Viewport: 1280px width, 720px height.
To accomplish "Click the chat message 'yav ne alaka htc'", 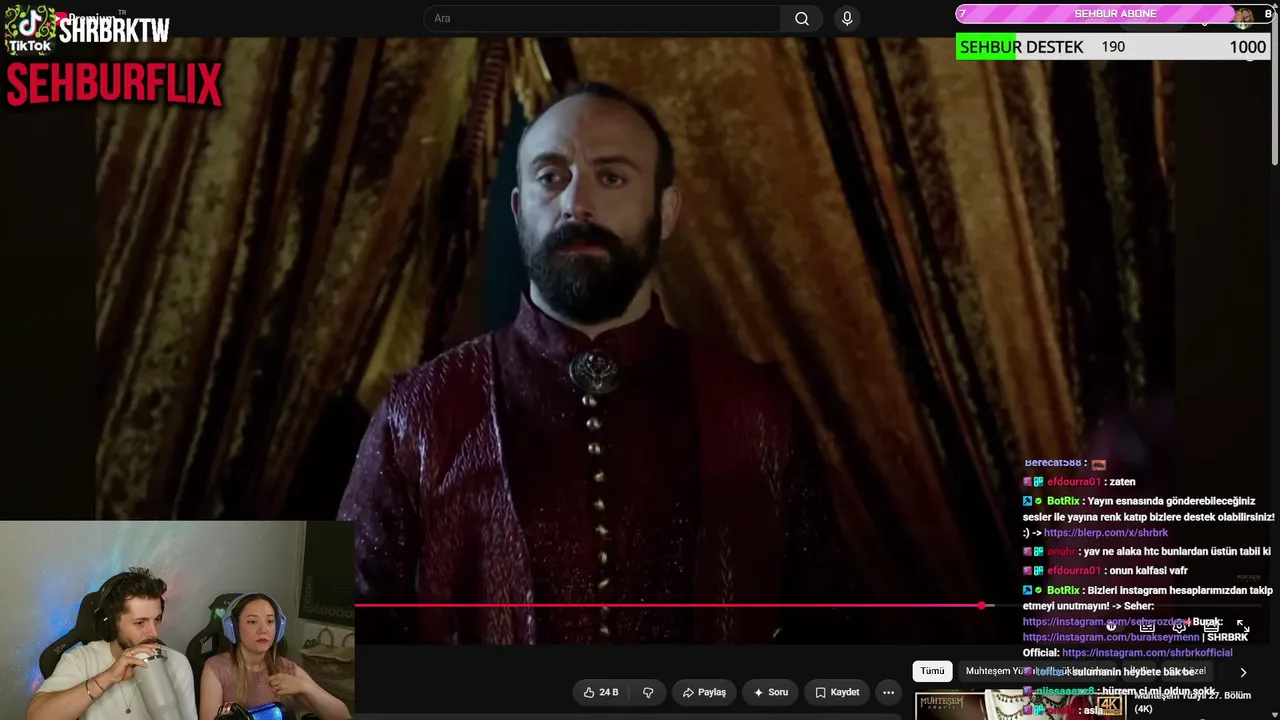I will click(1146, 551).
